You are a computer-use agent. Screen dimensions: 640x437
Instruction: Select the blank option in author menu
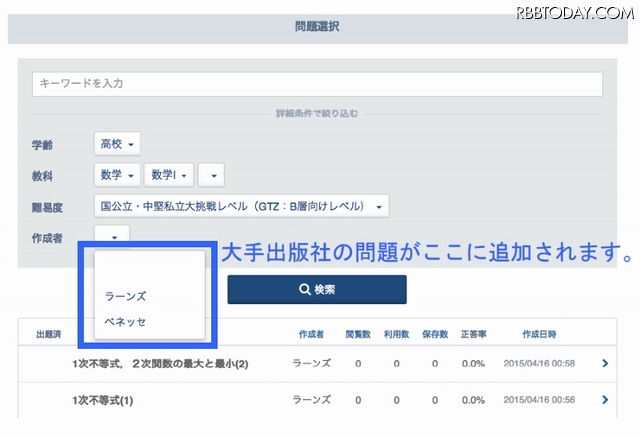tap(149, 270)
